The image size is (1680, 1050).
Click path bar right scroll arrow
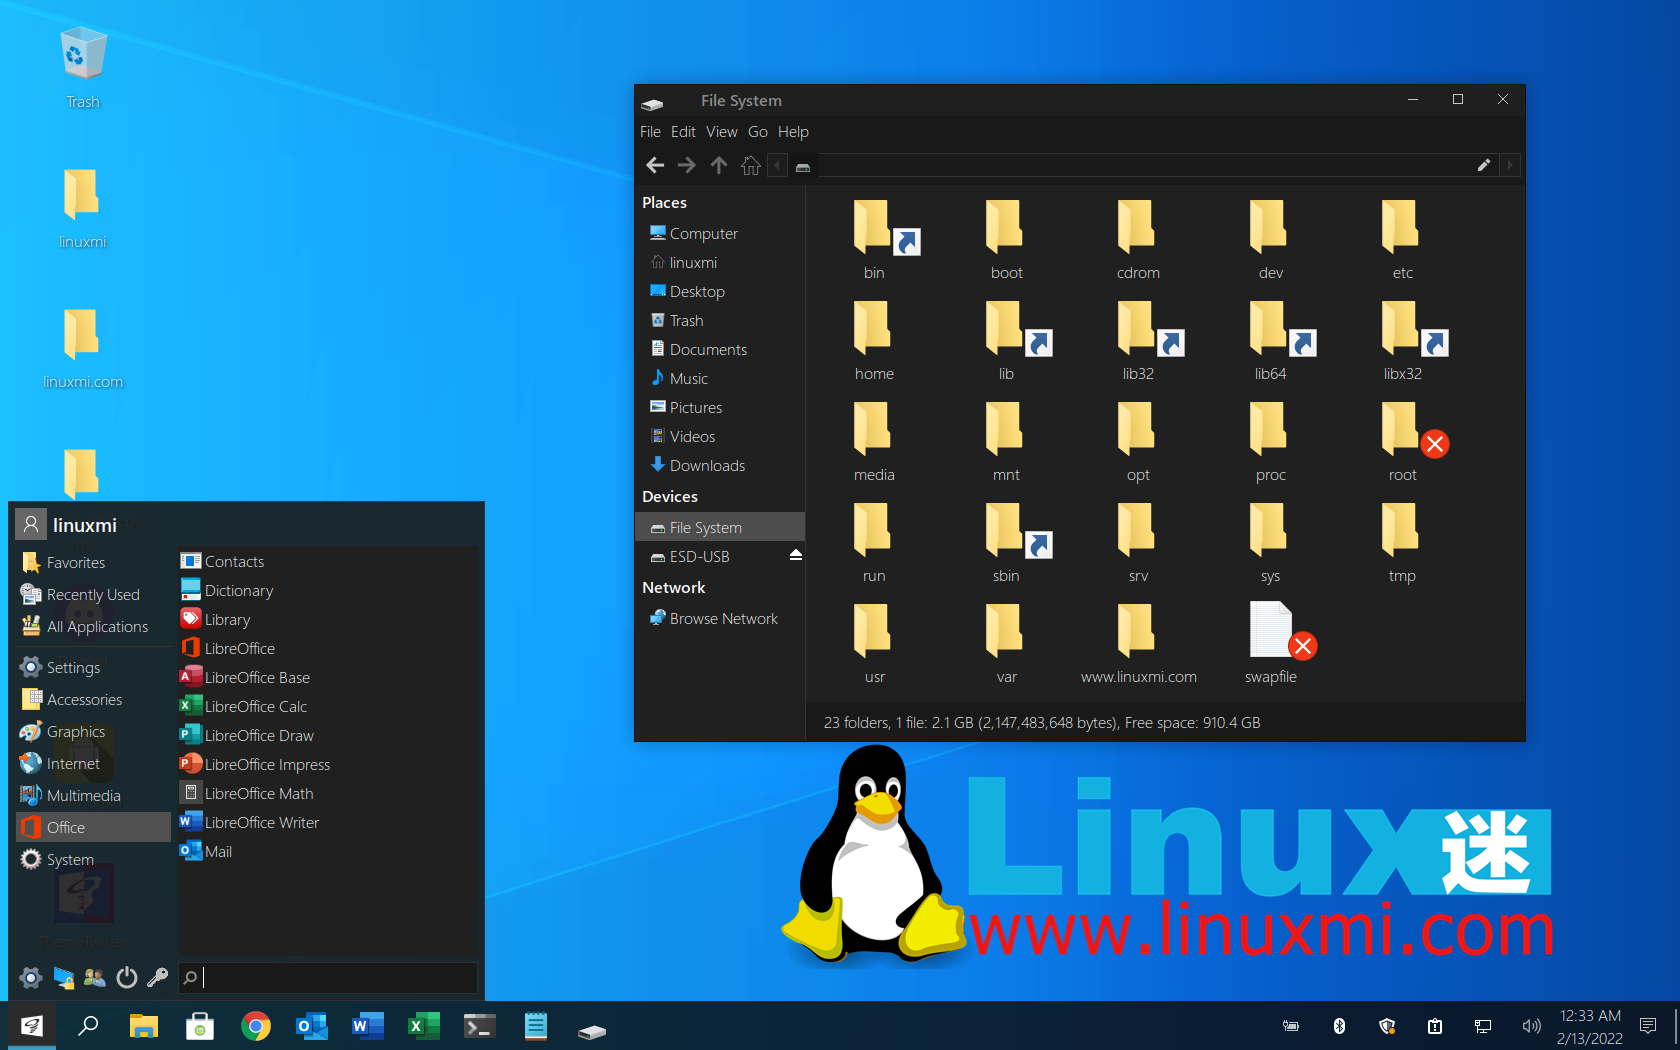tap(1510, 165)
